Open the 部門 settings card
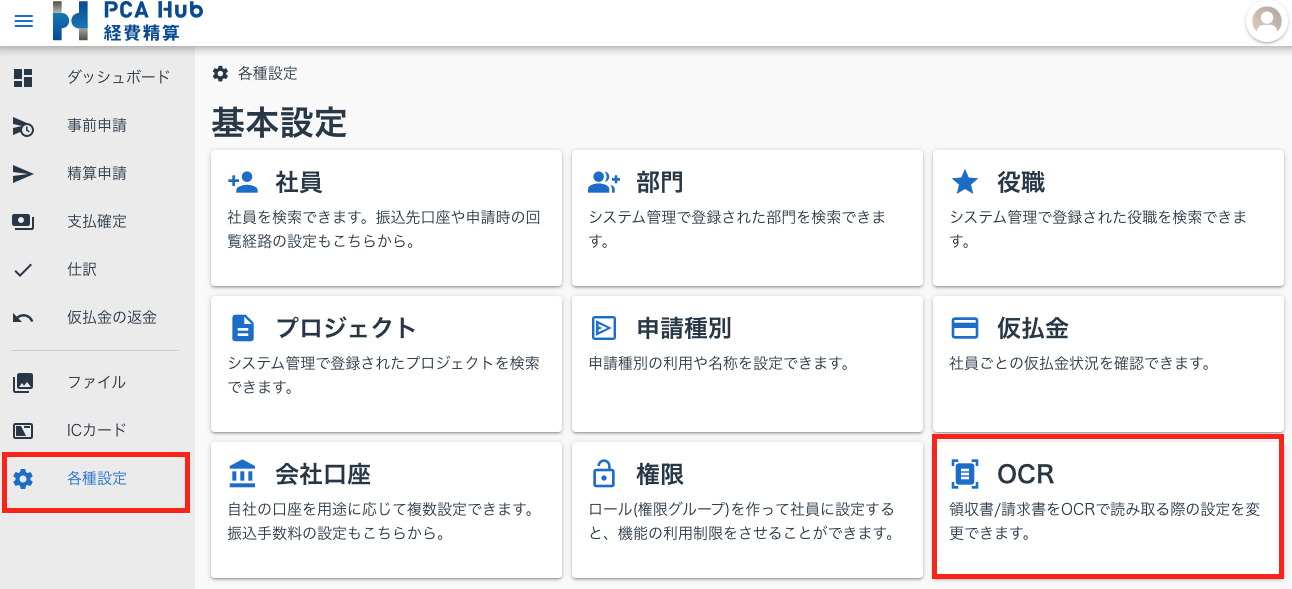The image size is (1292, 589). [x=747, y=217]
